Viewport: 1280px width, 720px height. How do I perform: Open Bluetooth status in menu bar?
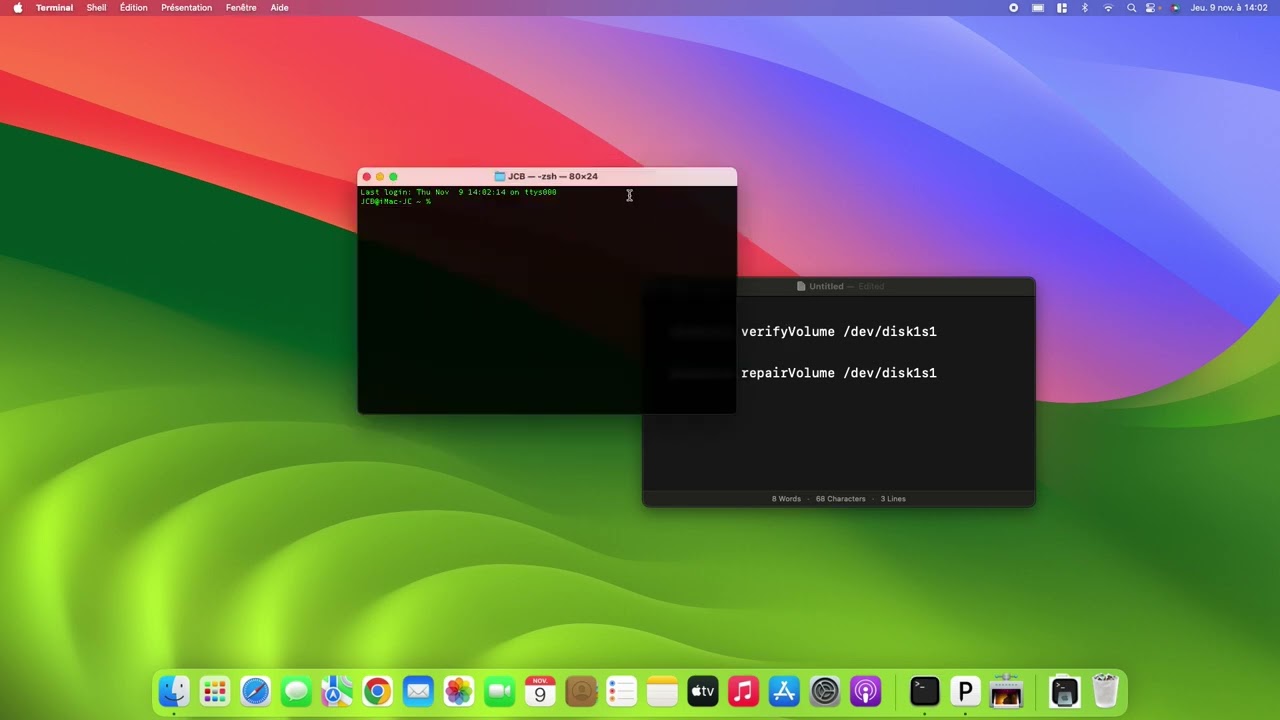point(1085,8)
